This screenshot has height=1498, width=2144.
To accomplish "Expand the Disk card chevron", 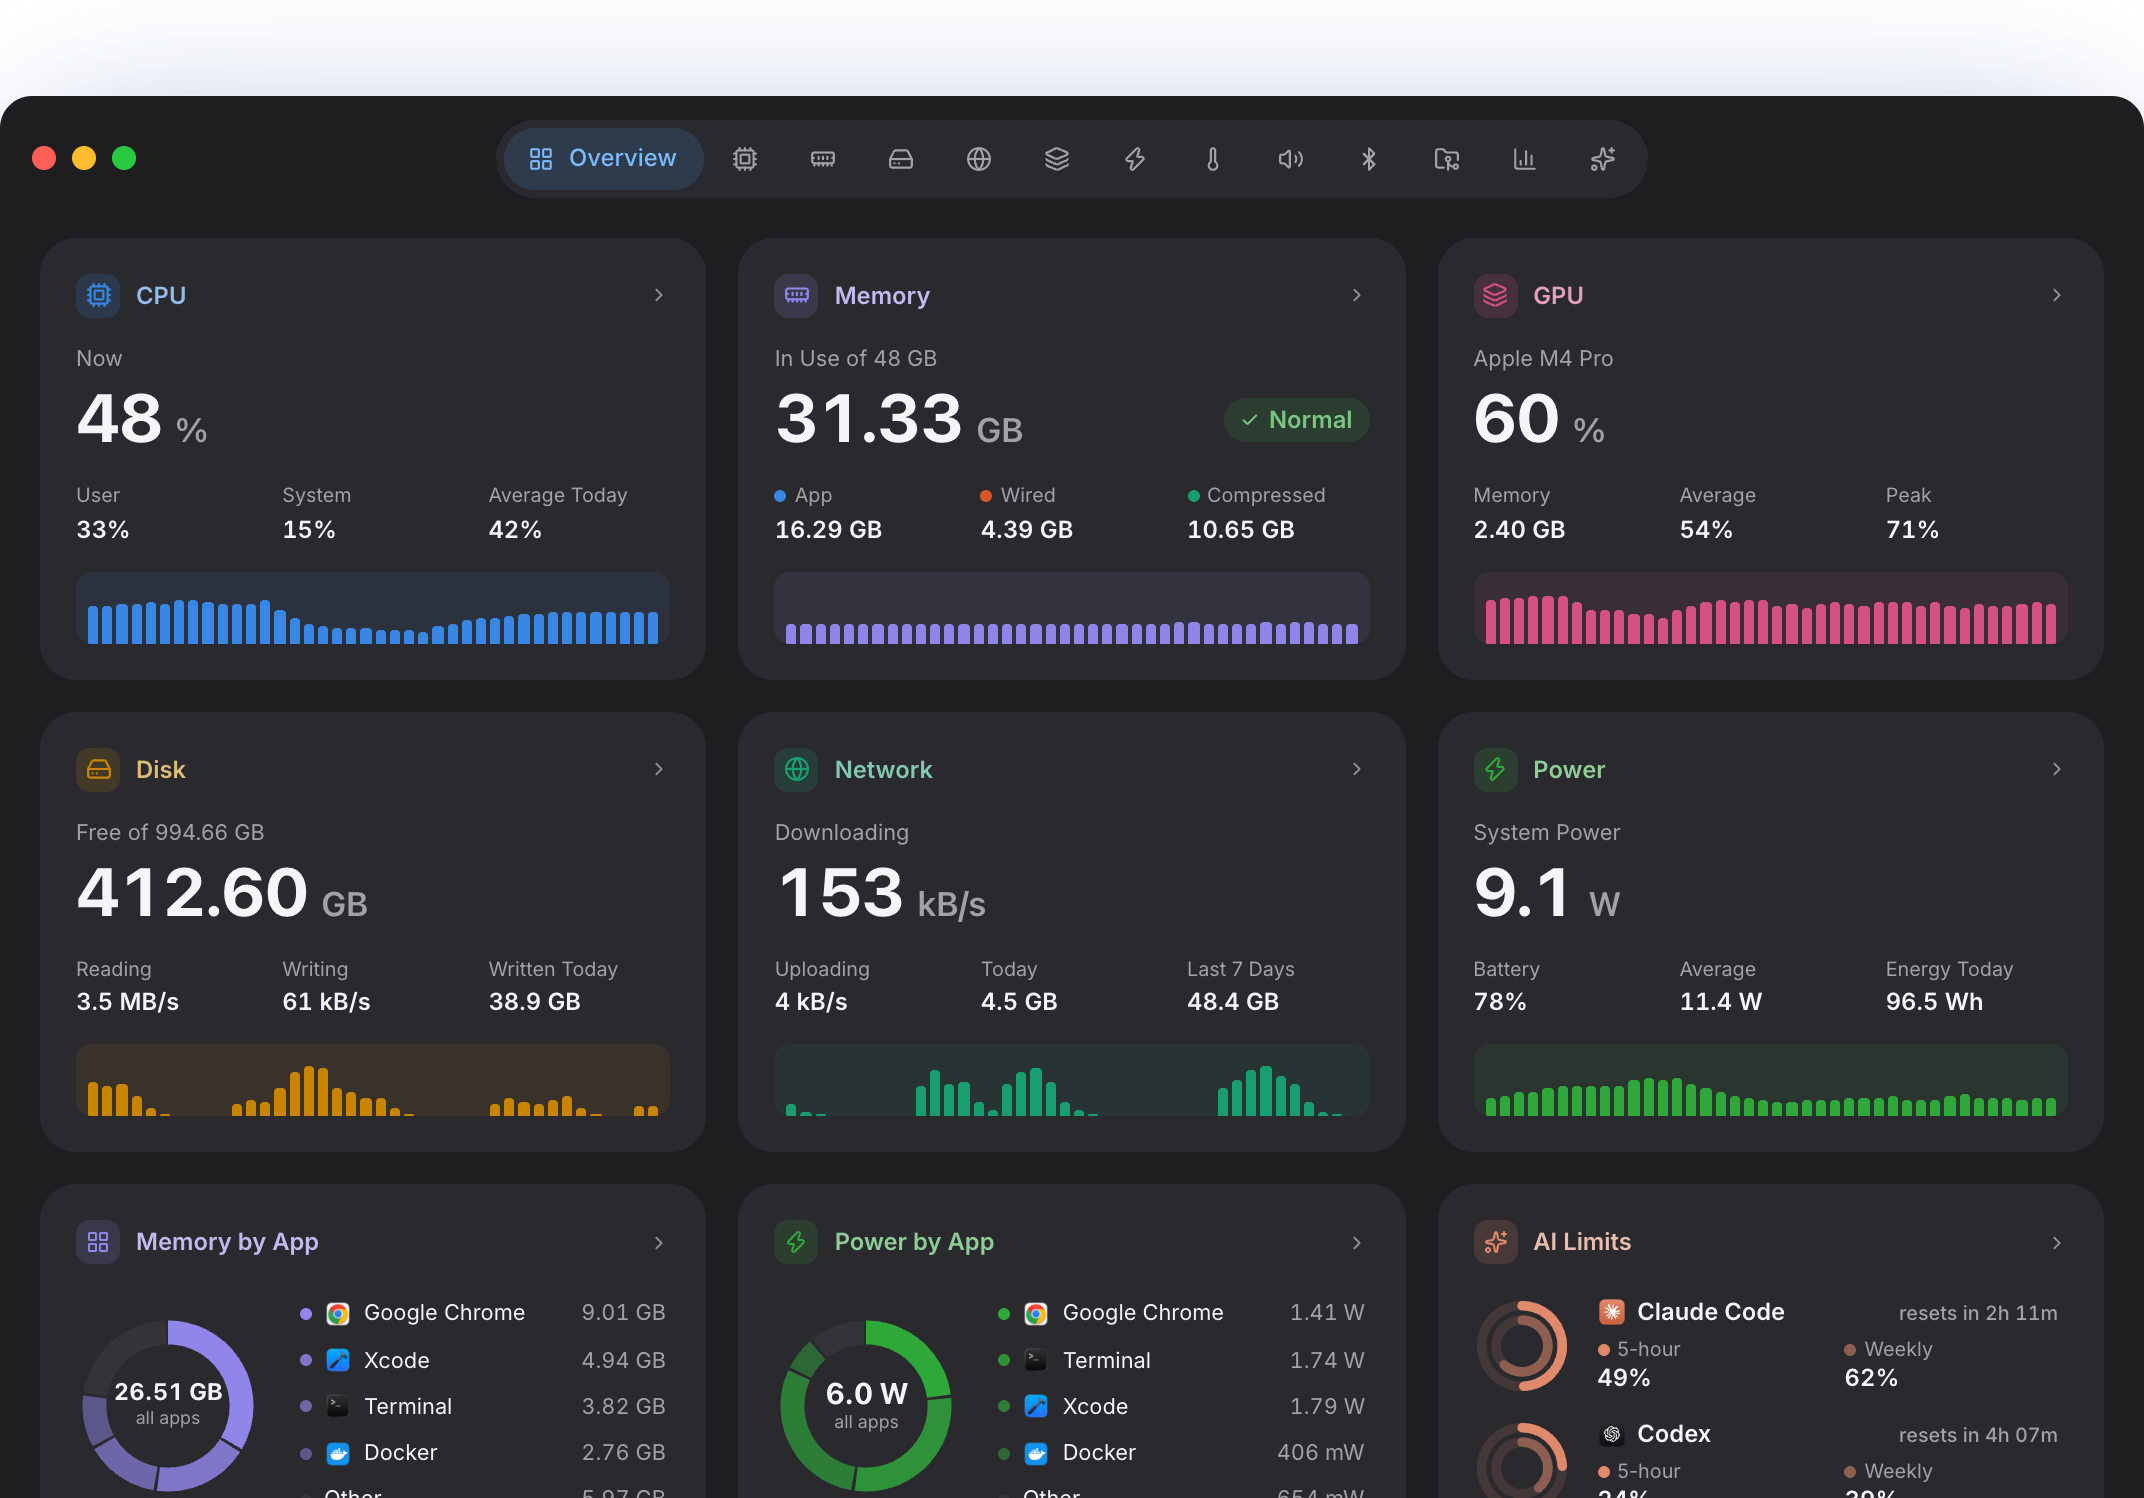I will 658,769.
